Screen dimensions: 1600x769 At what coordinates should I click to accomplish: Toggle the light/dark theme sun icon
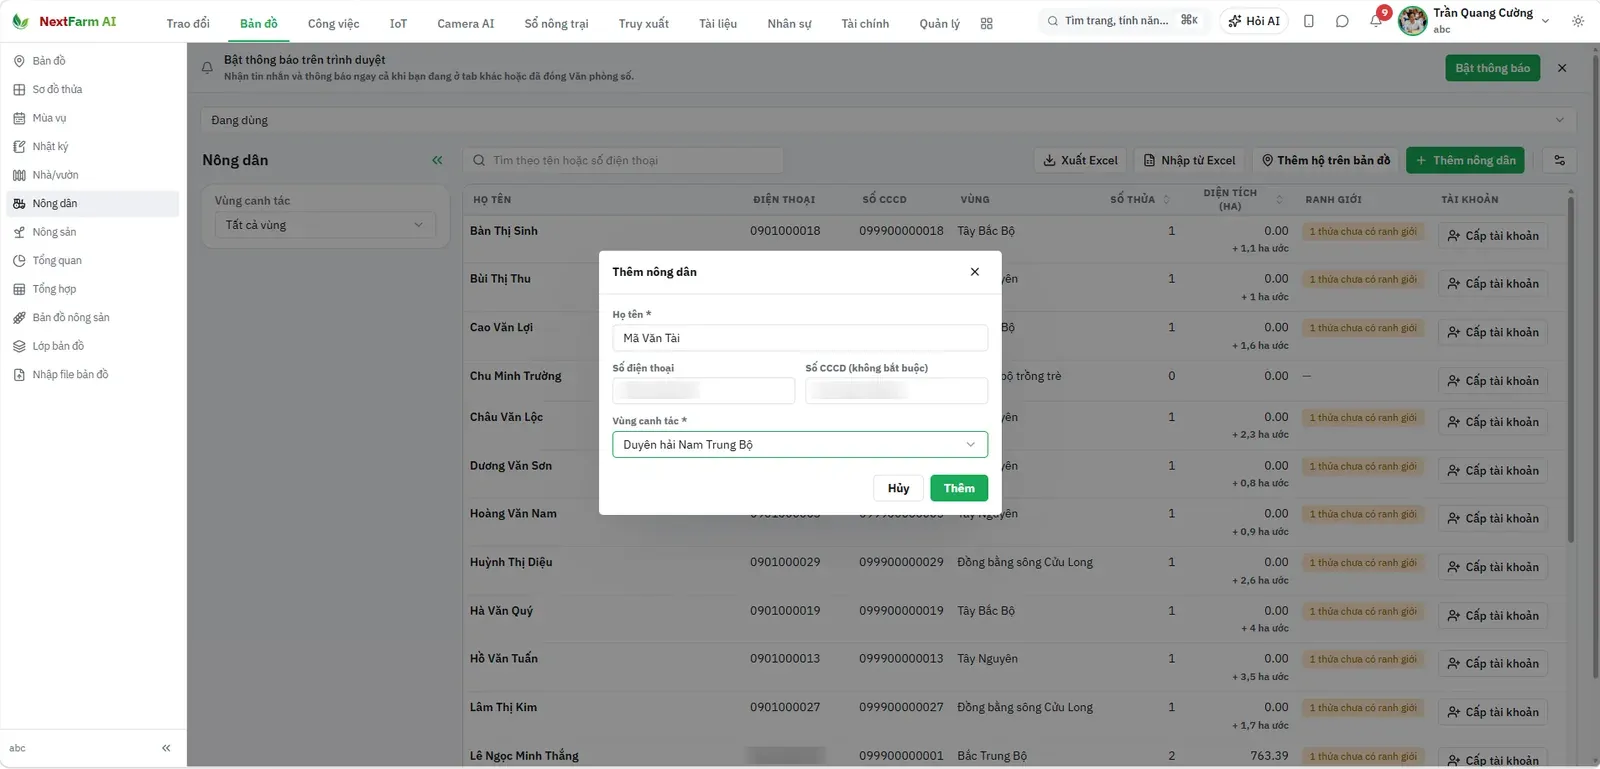(1578, 21)
